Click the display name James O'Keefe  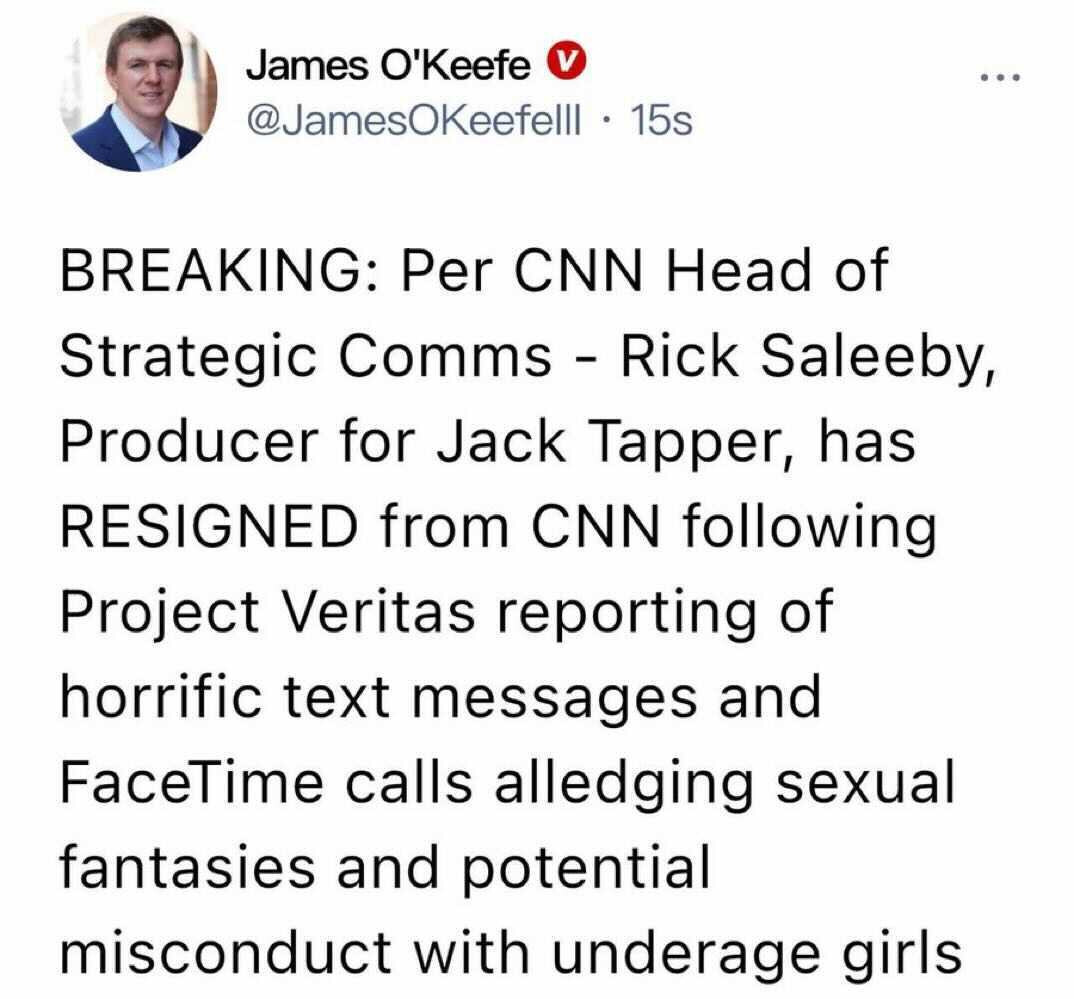[388, 66]
